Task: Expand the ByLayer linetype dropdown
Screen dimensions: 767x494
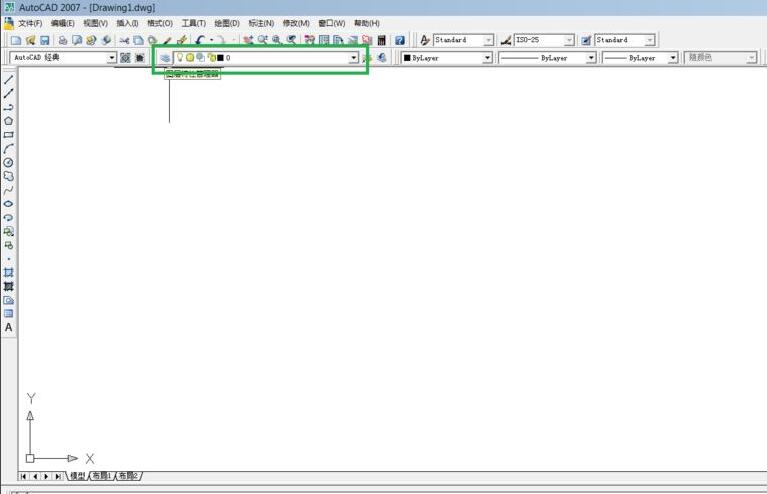Action: 591,58
